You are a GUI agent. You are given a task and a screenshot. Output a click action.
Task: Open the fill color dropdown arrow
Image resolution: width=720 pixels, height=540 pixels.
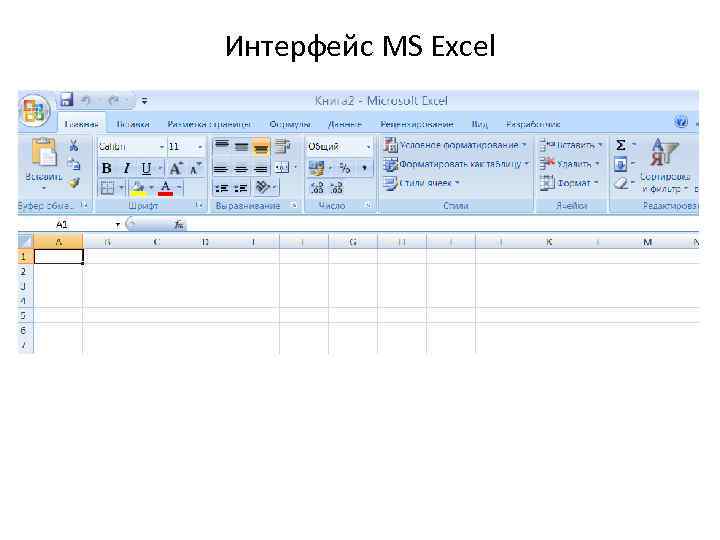[151, 188]
